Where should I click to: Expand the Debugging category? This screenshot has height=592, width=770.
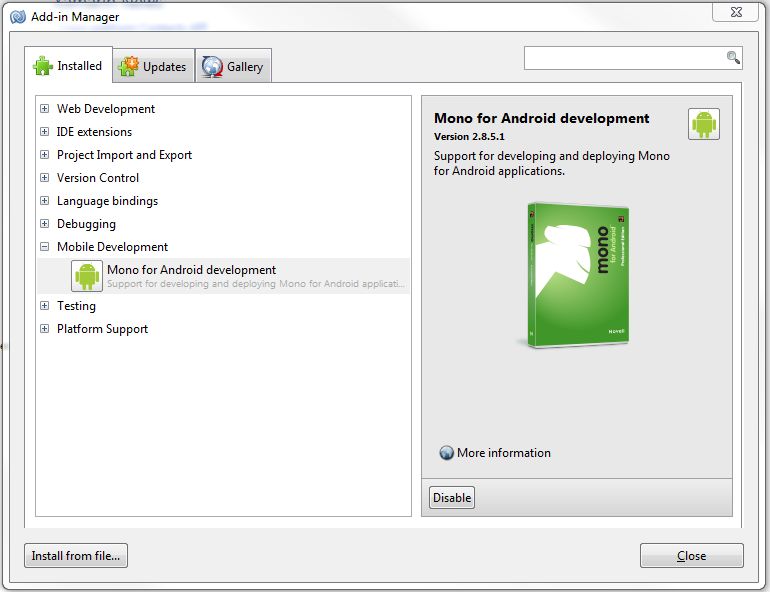pos(45,224)
